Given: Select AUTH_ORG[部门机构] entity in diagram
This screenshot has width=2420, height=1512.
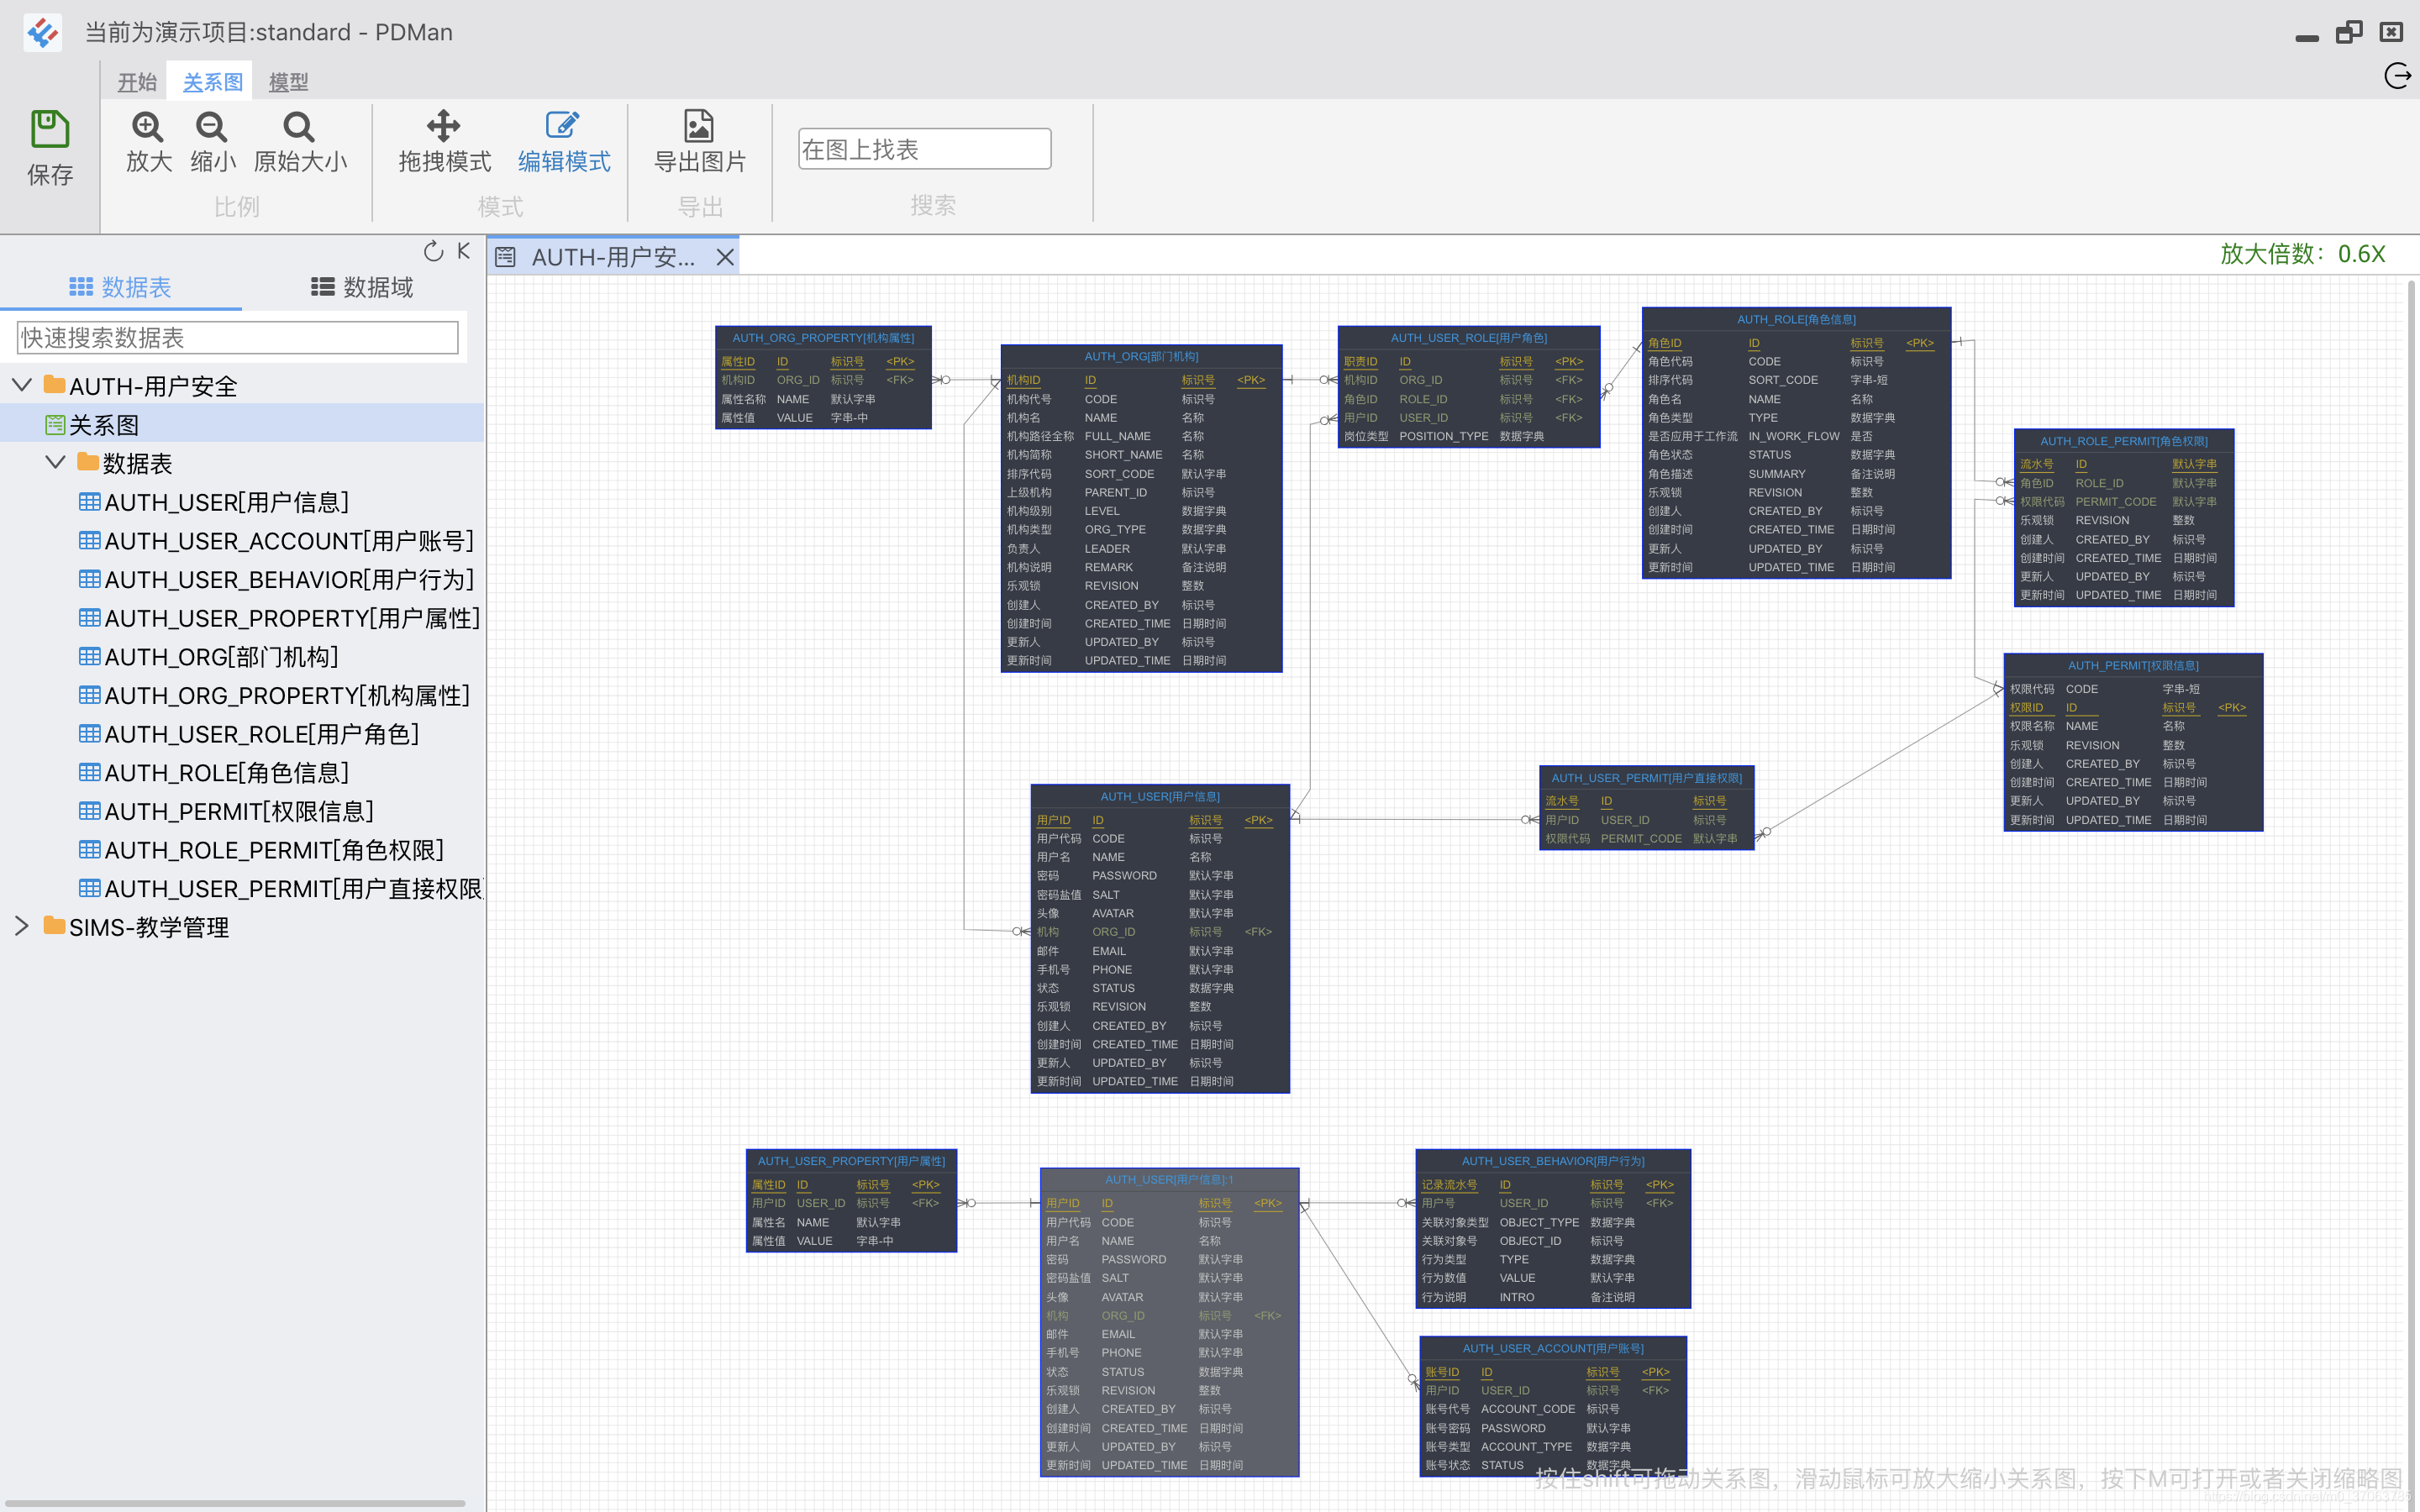Looking at the screenshot, I should tap(1141, 509).
